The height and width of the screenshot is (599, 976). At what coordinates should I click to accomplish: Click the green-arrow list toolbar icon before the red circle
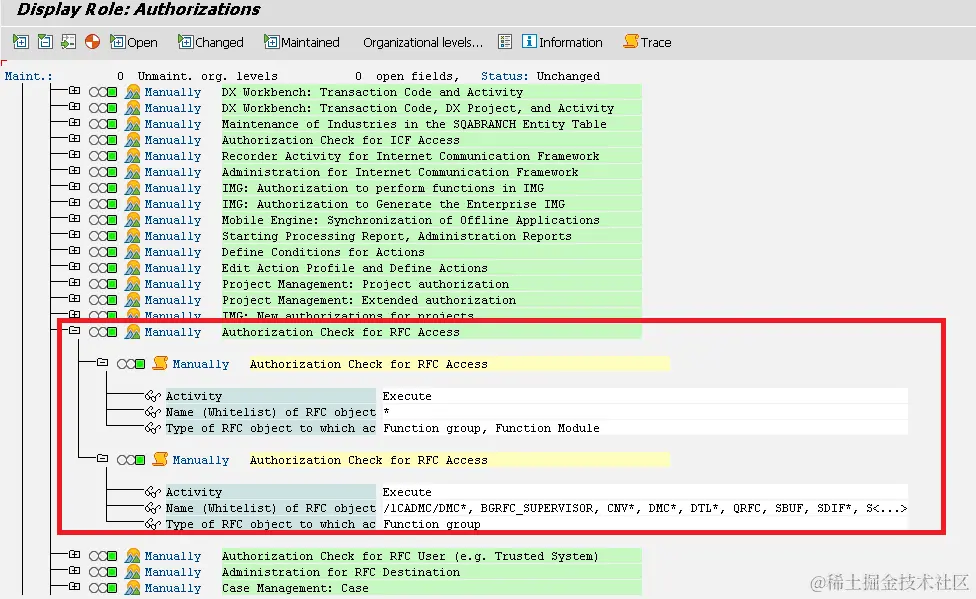coord(68,42)
